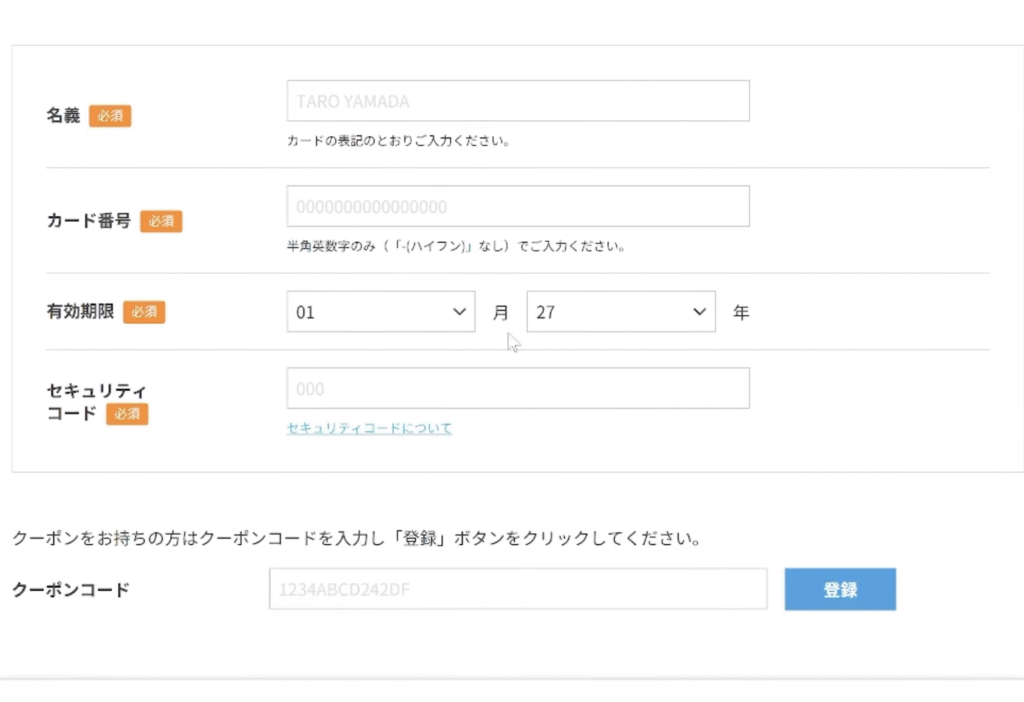1024x702 pixels.
Task: Open the expiration month dropdown showing 01
Action: (381, 311)
